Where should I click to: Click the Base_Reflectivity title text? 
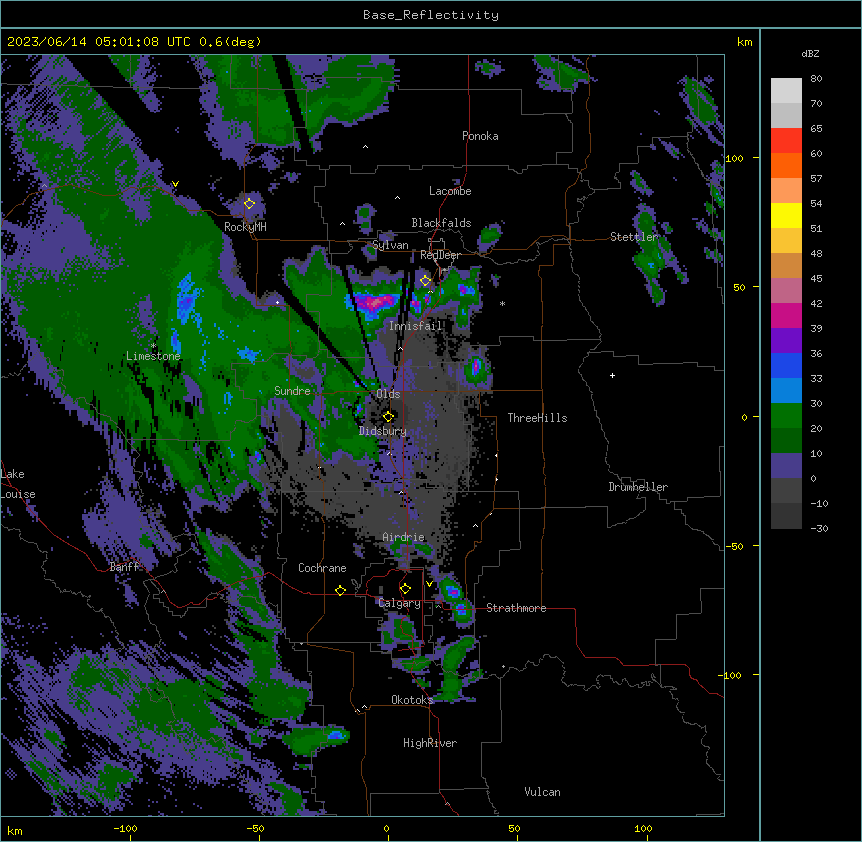(431, 15)
